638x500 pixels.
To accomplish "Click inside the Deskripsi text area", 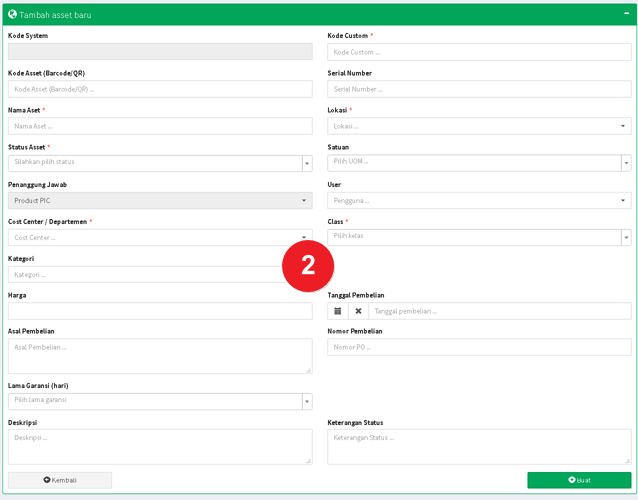I will pos(160,446).
